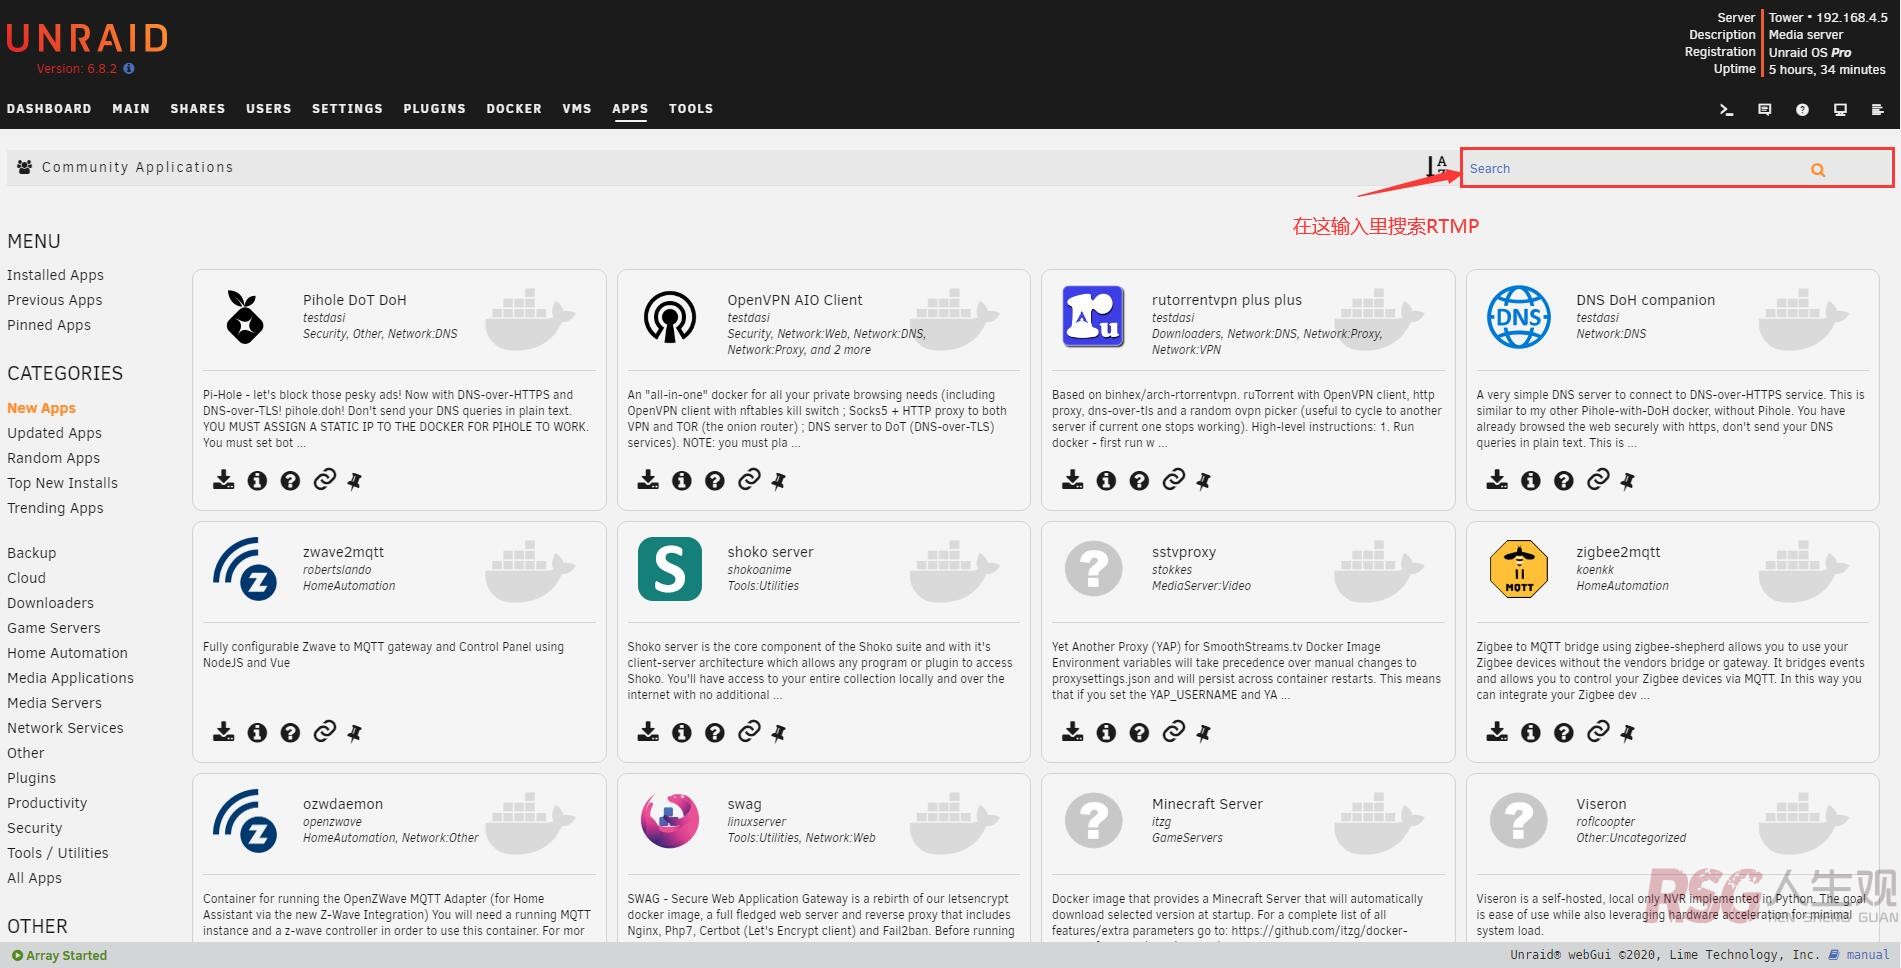Open the system info monitor icon
The width and height of the screenshot is (1901, 968).
pos(1840,110)
